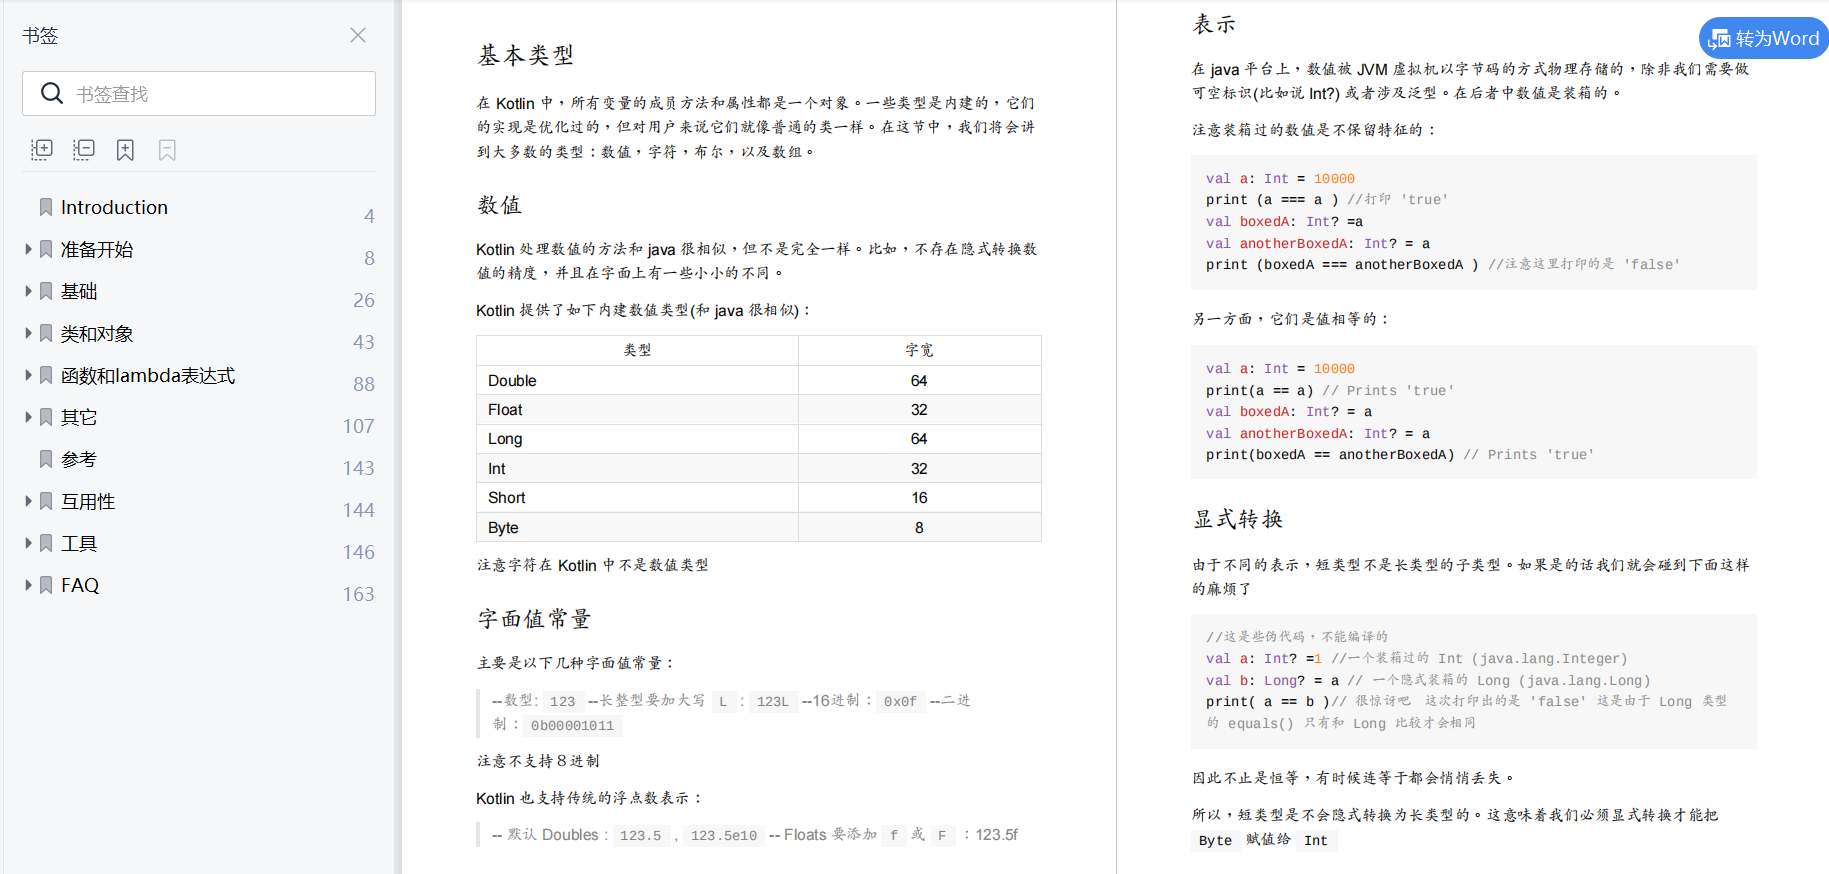Expand the 函数和lambda表达式 bookmark arrow

click(28, 375)
